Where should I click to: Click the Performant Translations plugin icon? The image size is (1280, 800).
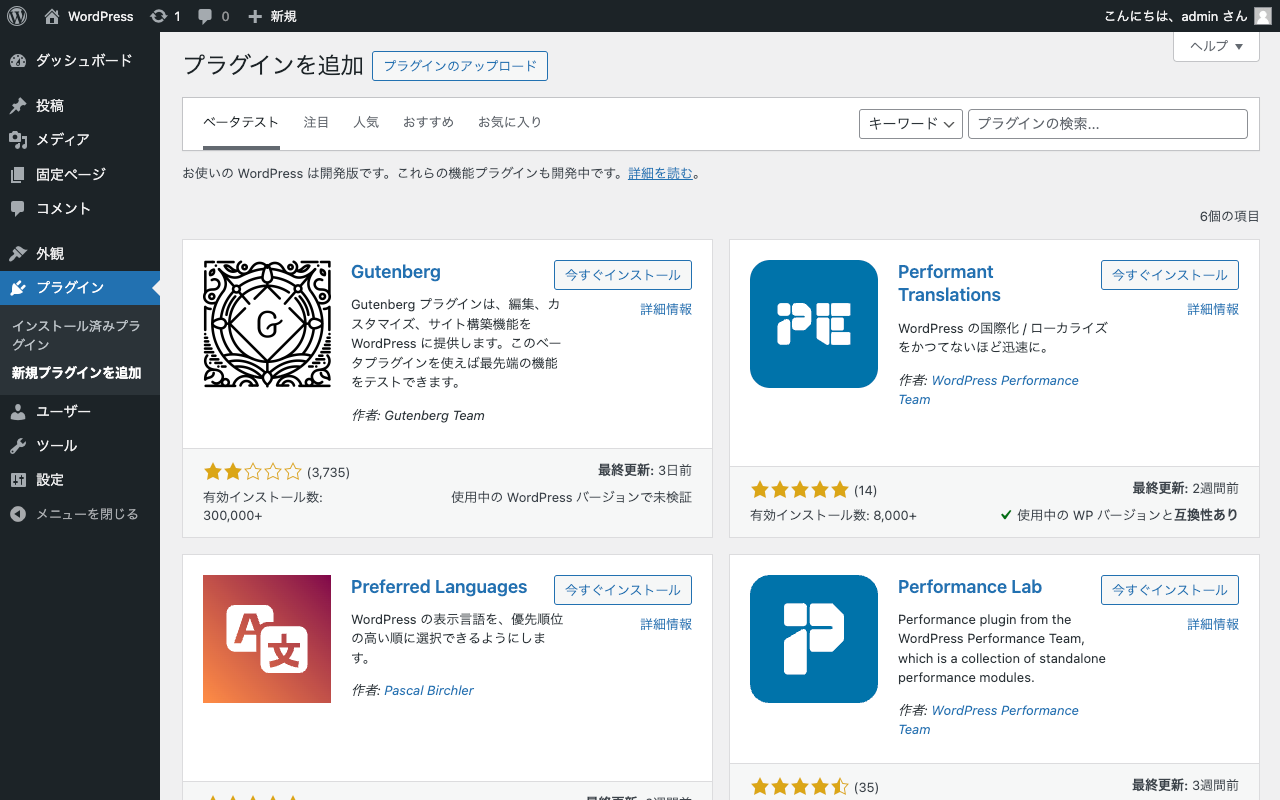[814, 324]
